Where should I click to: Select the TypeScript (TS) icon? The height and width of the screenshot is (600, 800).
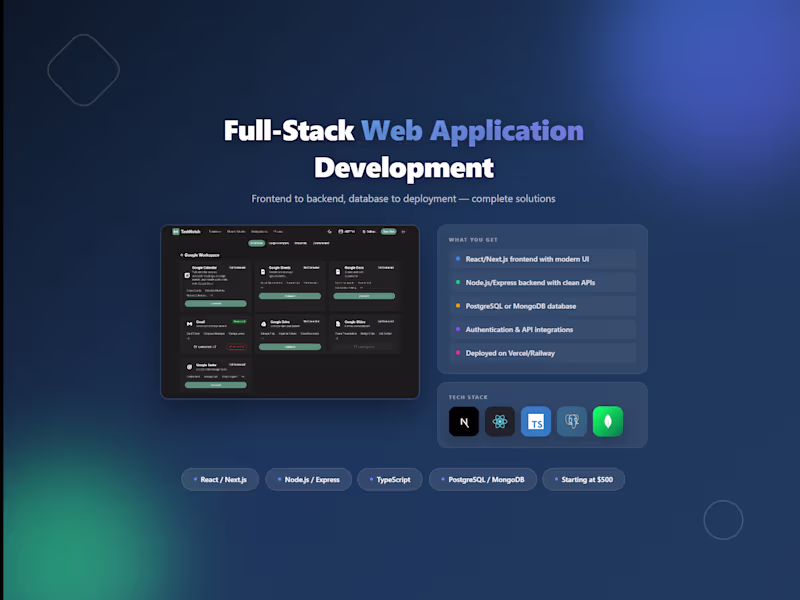tap(536, 422)
